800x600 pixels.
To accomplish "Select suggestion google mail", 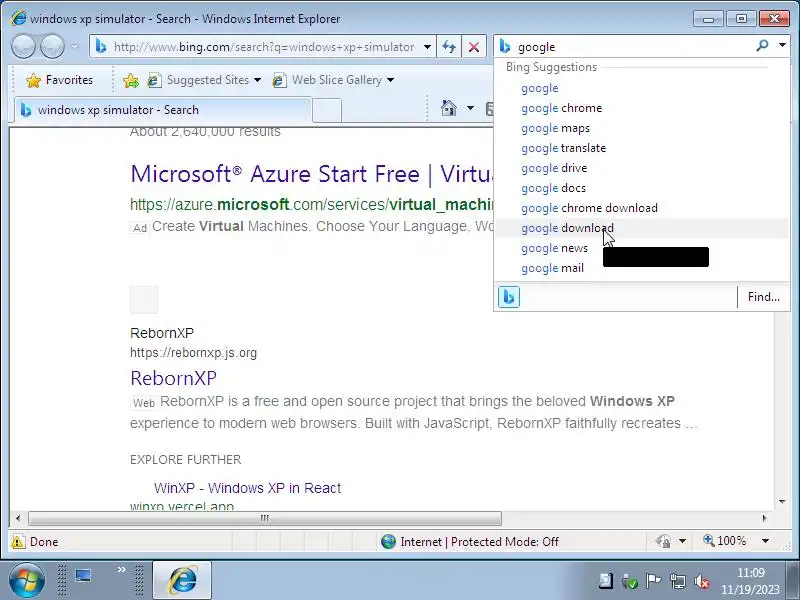I will coord(641,268).
